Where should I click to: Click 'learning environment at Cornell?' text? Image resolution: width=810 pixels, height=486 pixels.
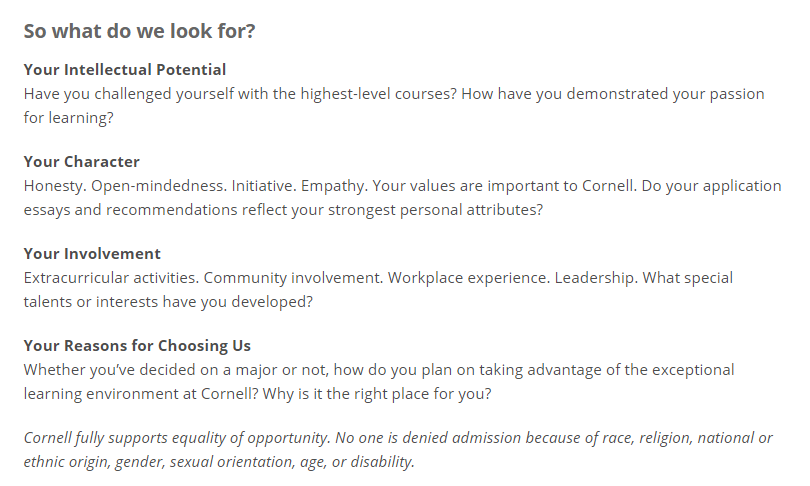(x=141, y=394)
